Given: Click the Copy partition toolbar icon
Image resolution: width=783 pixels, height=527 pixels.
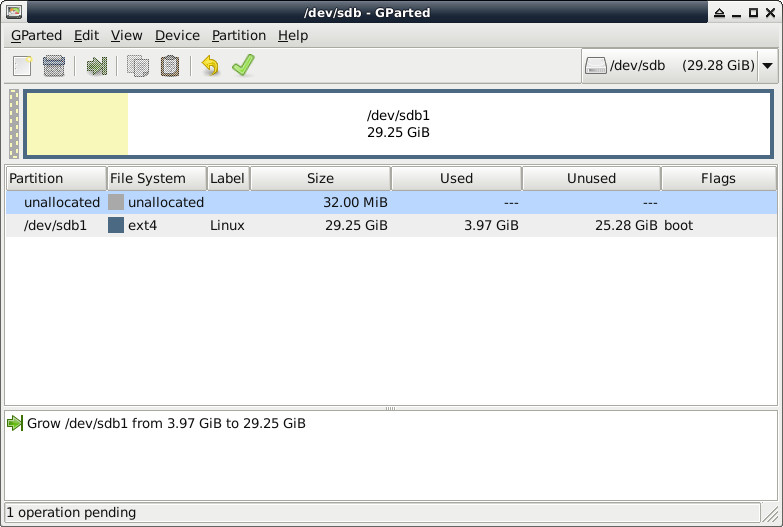Looking at the screenshot, I should [138, 66].
